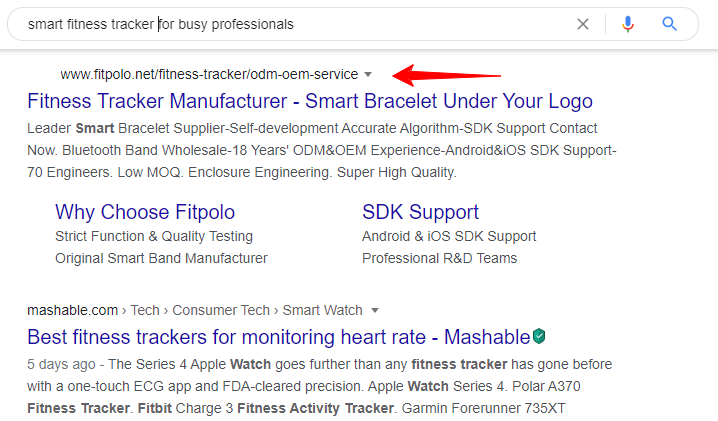Image resolution: width=718 pixels, height=421 pixels.
Task: Click the mashable.com breadcrumb domain
Action: point(72,310)
